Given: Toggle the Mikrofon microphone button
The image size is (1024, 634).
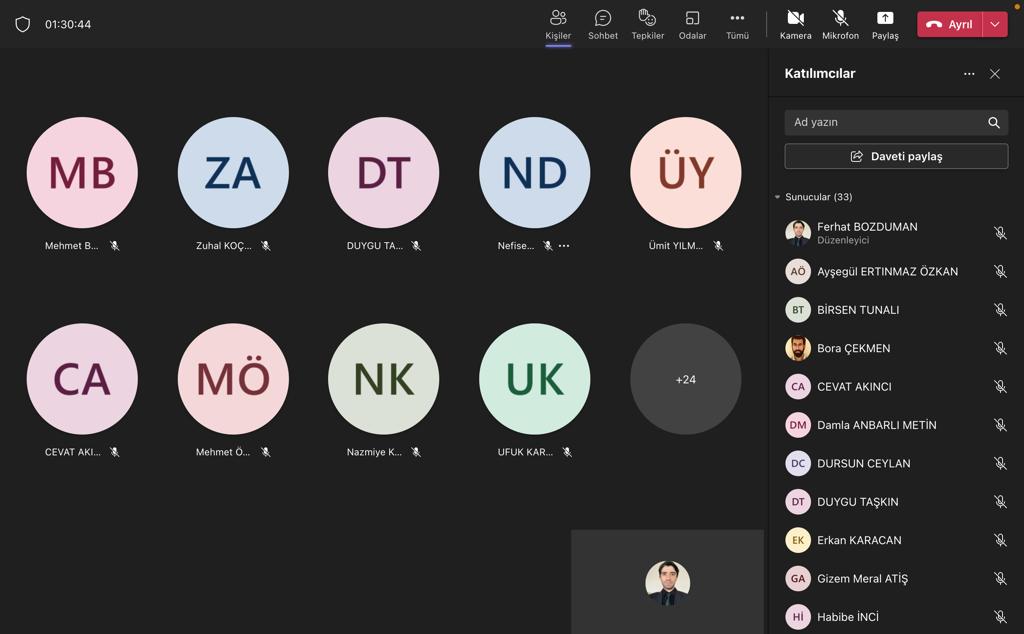Looking at the screenshot, I should pyautogui.click(x=840, y=25).
